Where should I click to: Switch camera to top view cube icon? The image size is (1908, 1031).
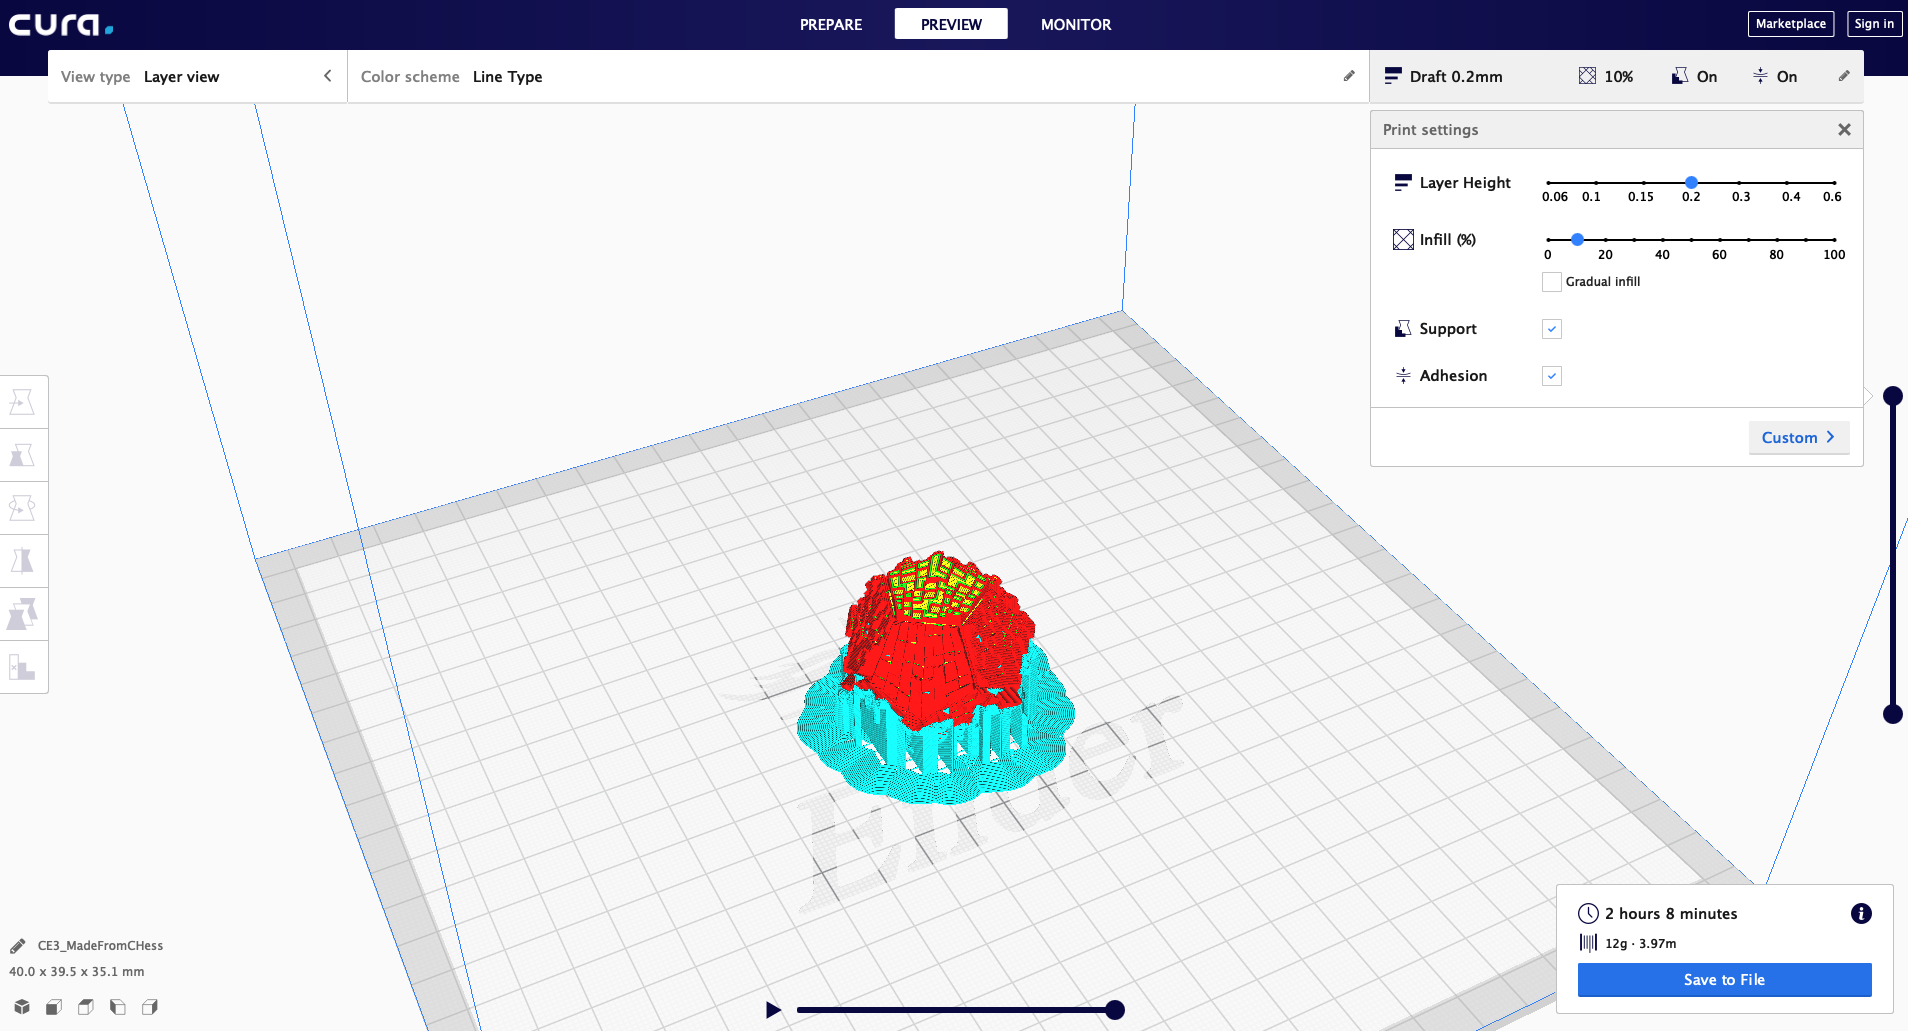pos(86,1007)
